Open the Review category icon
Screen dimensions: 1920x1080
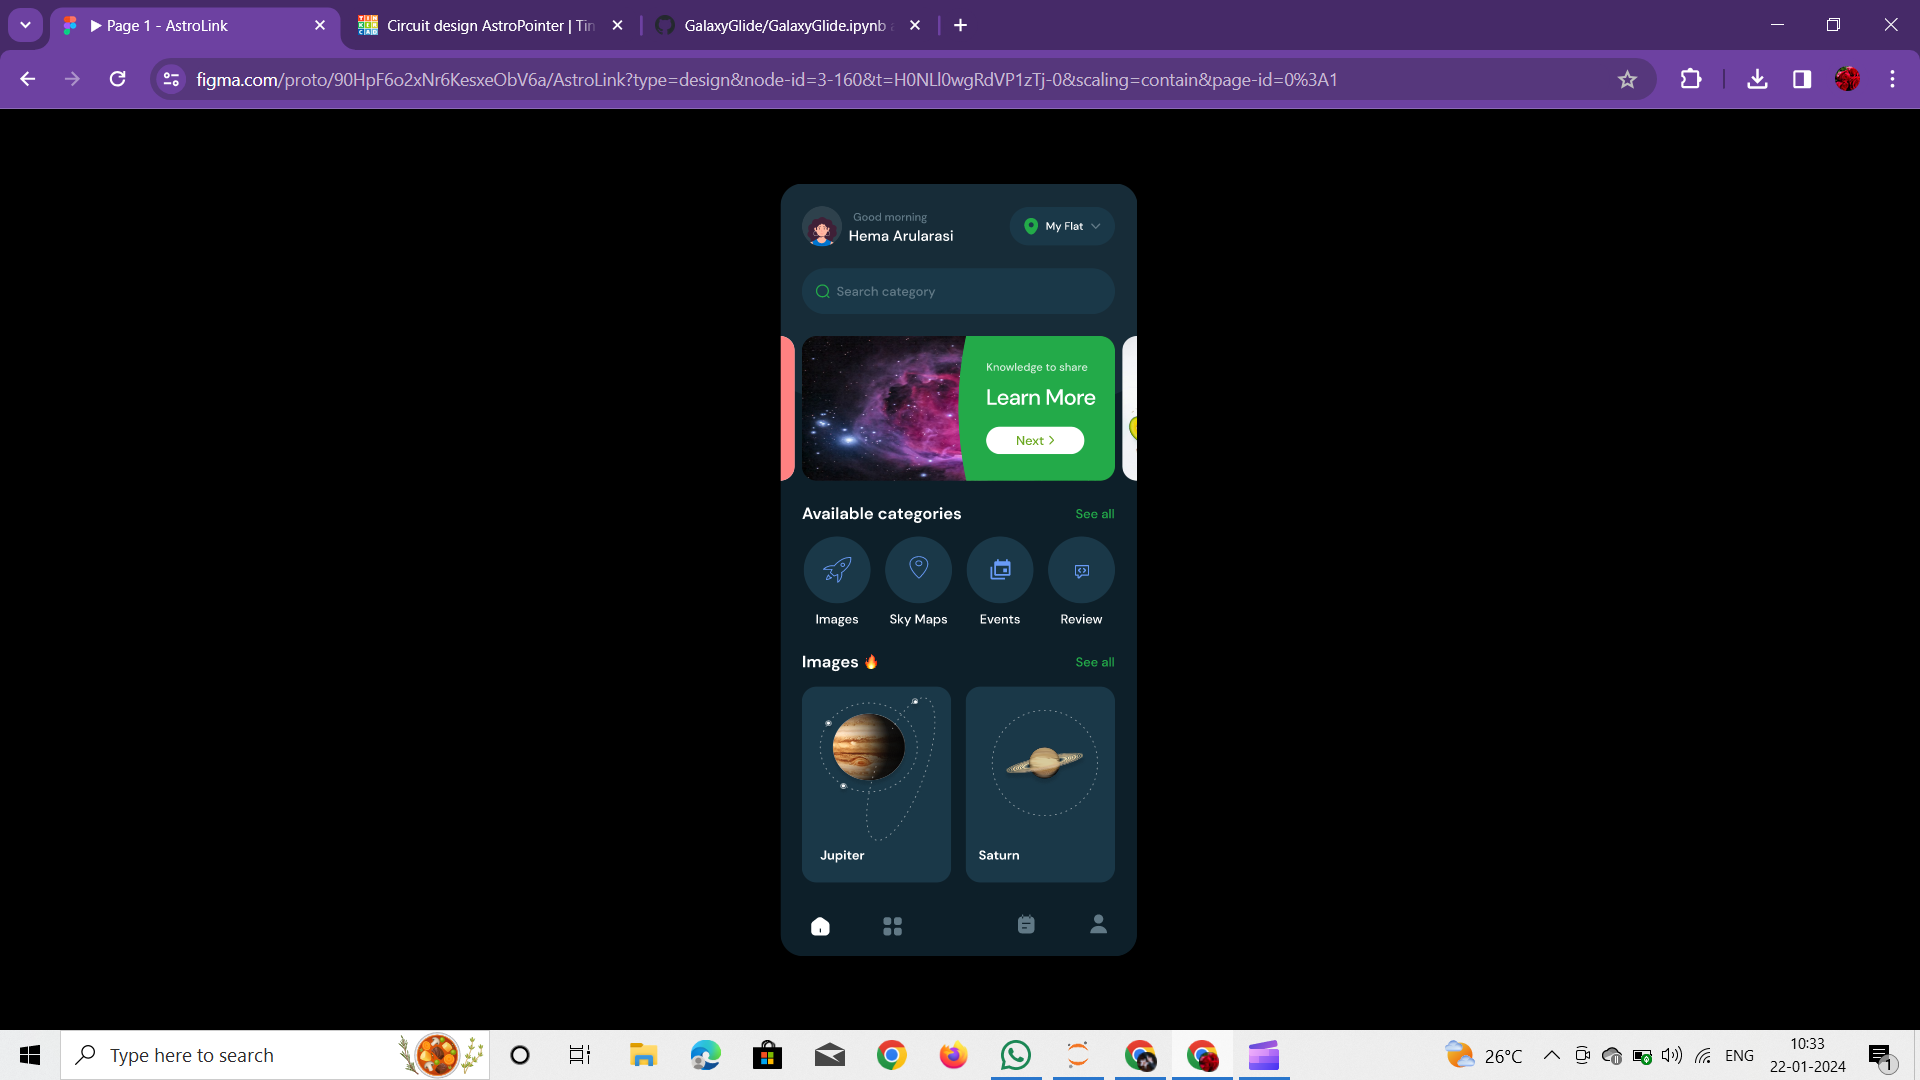[x=1081, y=570]
